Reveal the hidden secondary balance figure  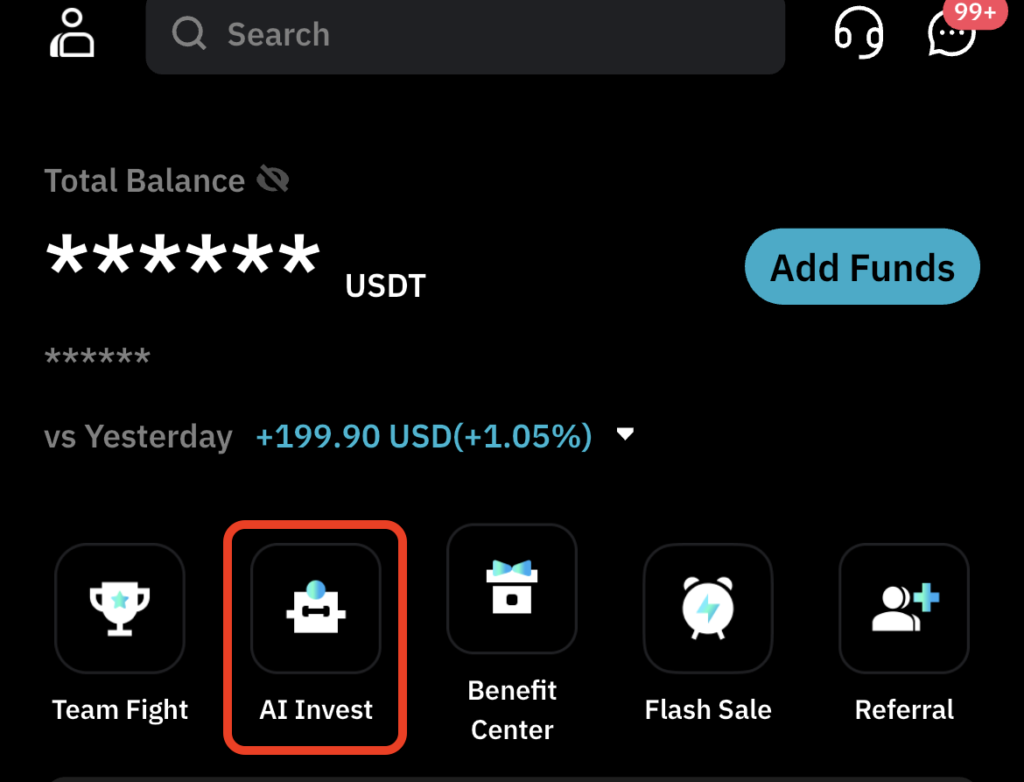[x=97, y=356]
